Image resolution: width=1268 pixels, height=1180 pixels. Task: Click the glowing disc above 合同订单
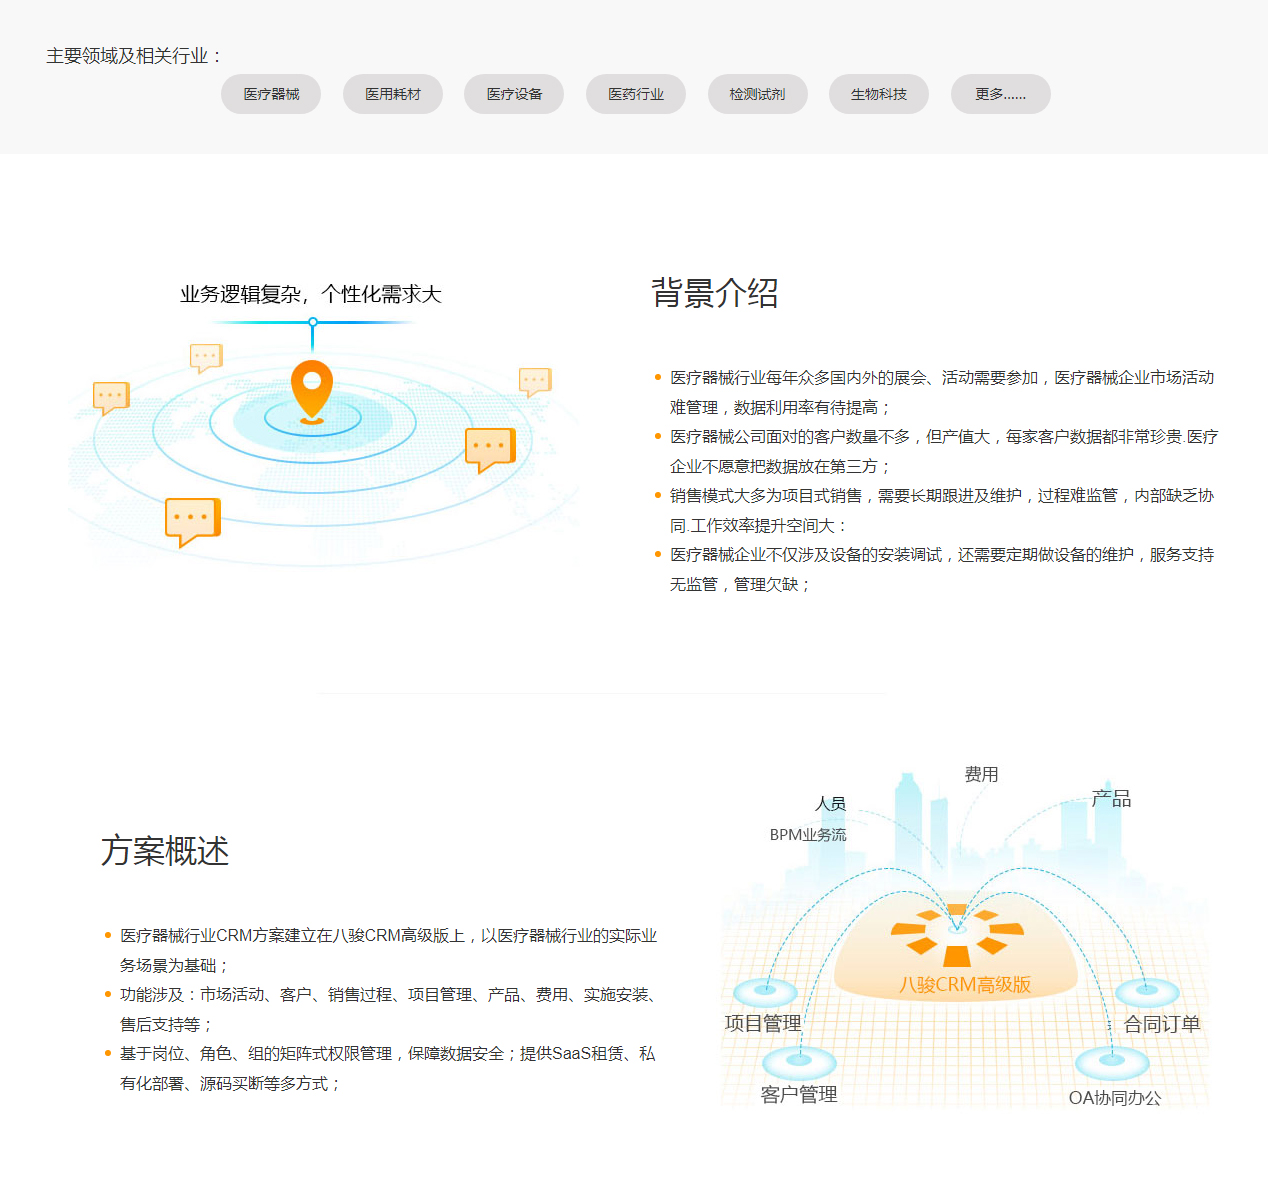pyautogui.click(x=1147, y=992)
